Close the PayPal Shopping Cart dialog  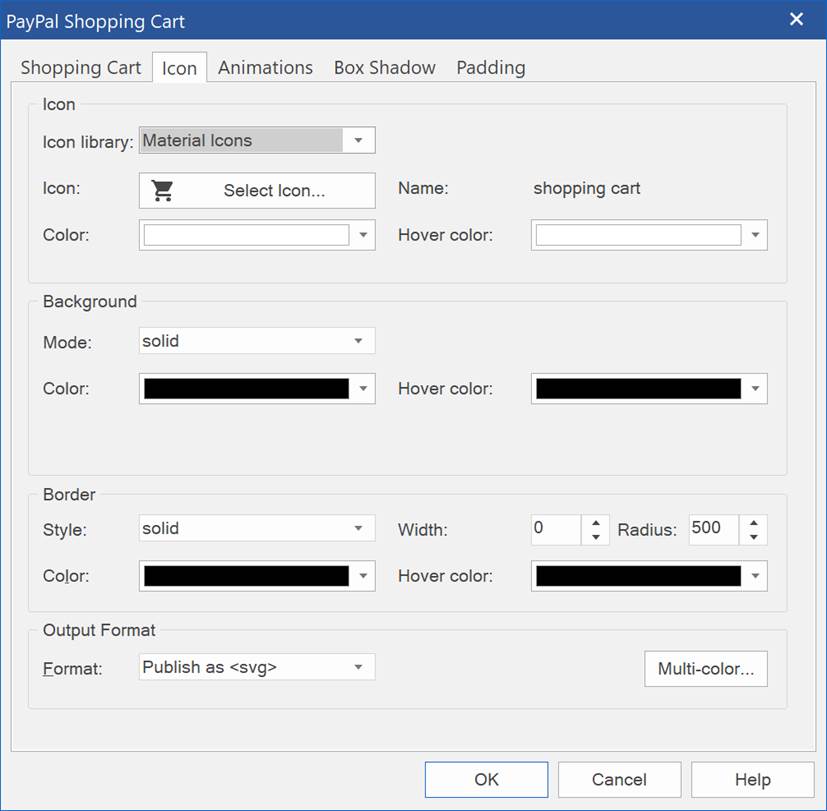(796, 20)
